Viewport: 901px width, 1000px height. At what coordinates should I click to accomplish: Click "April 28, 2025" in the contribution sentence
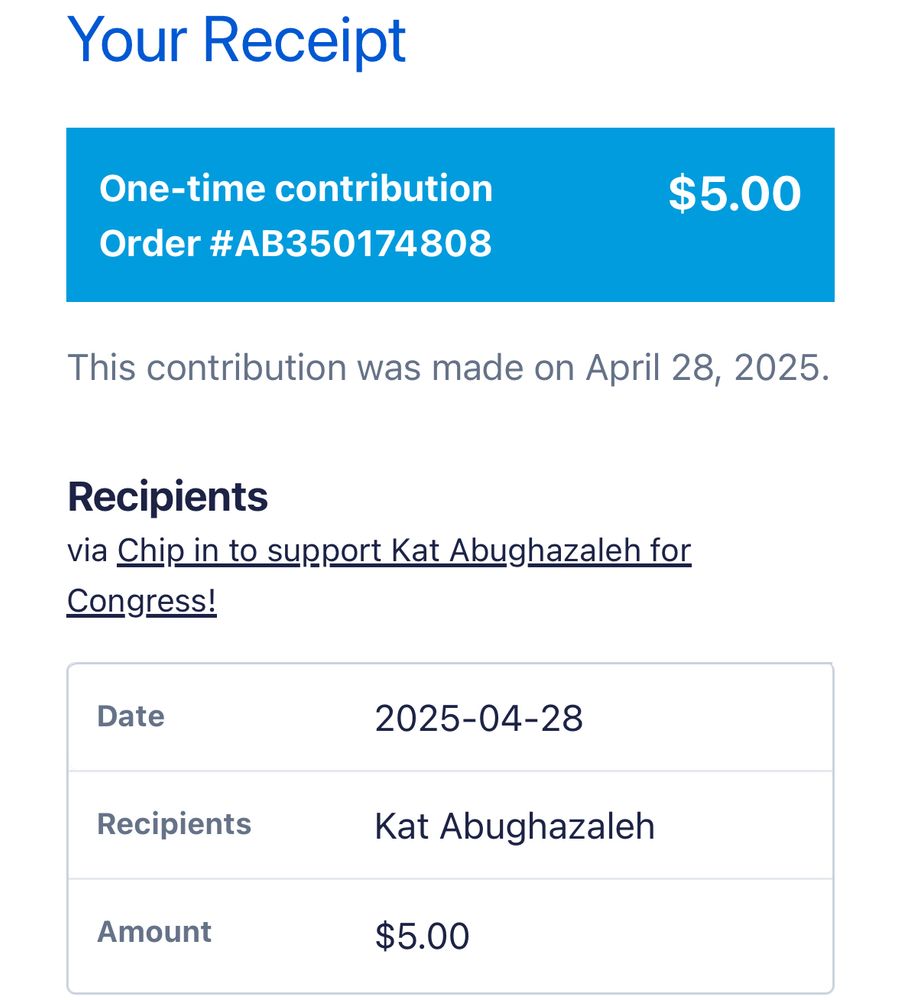pos(707,368)
